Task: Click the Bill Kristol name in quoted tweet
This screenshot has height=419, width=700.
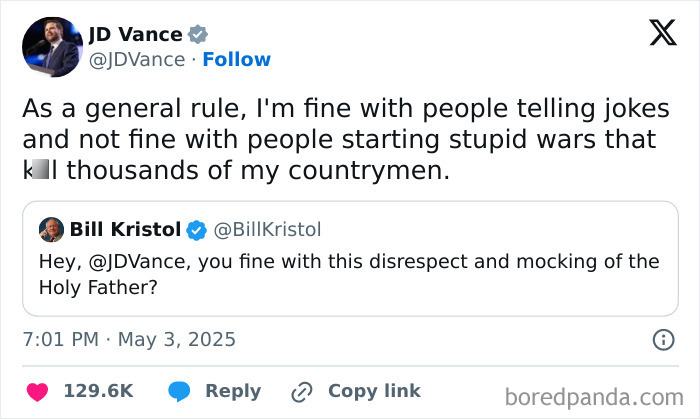Action: coord(125,230)
